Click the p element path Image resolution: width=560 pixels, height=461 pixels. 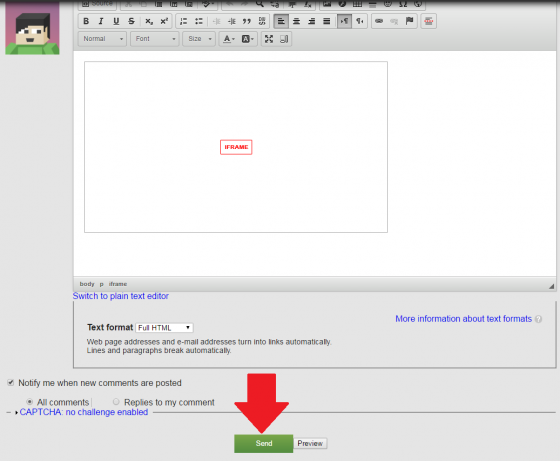pyautogui.click(x=101, y=284)
